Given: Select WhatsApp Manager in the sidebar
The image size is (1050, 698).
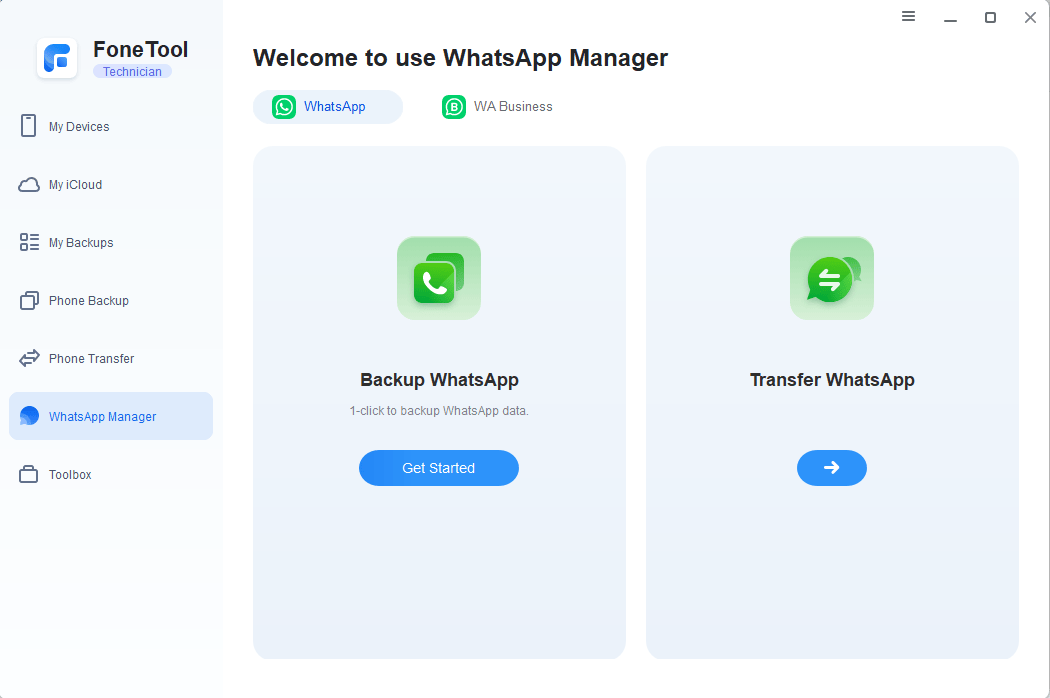Looking at the screenshot, I should (111, 416).
